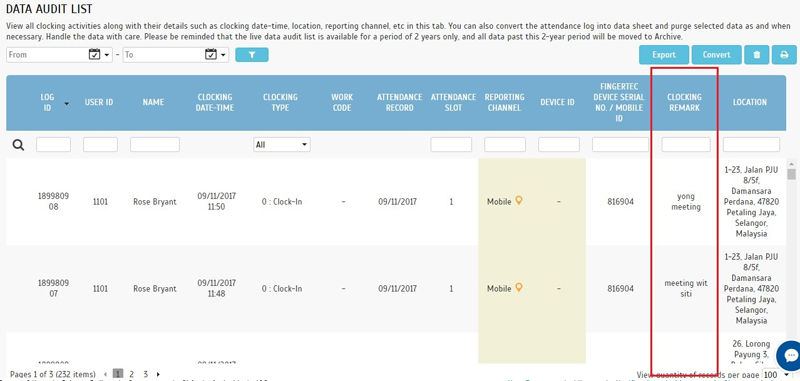The image size is (800, 381).
Task: Click the From date input field
Action: (x=47, y=55)
